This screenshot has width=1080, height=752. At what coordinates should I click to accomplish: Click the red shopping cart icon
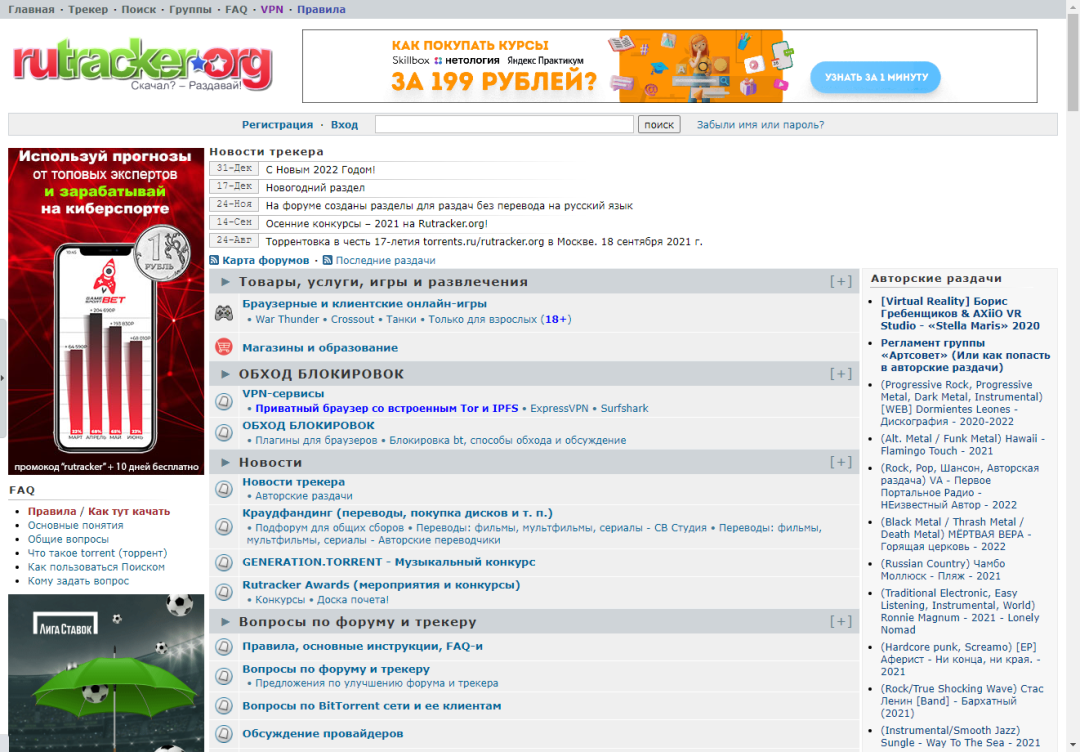tap(224, 347)
